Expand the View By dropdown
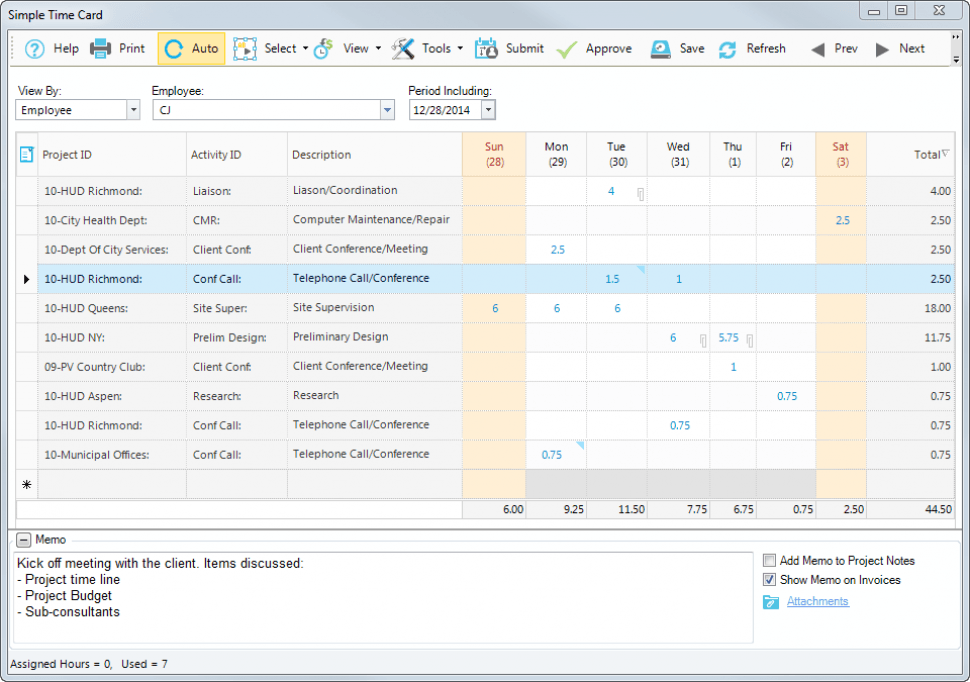The height and width of the screenshot is (682, 970). pos(133,110)
